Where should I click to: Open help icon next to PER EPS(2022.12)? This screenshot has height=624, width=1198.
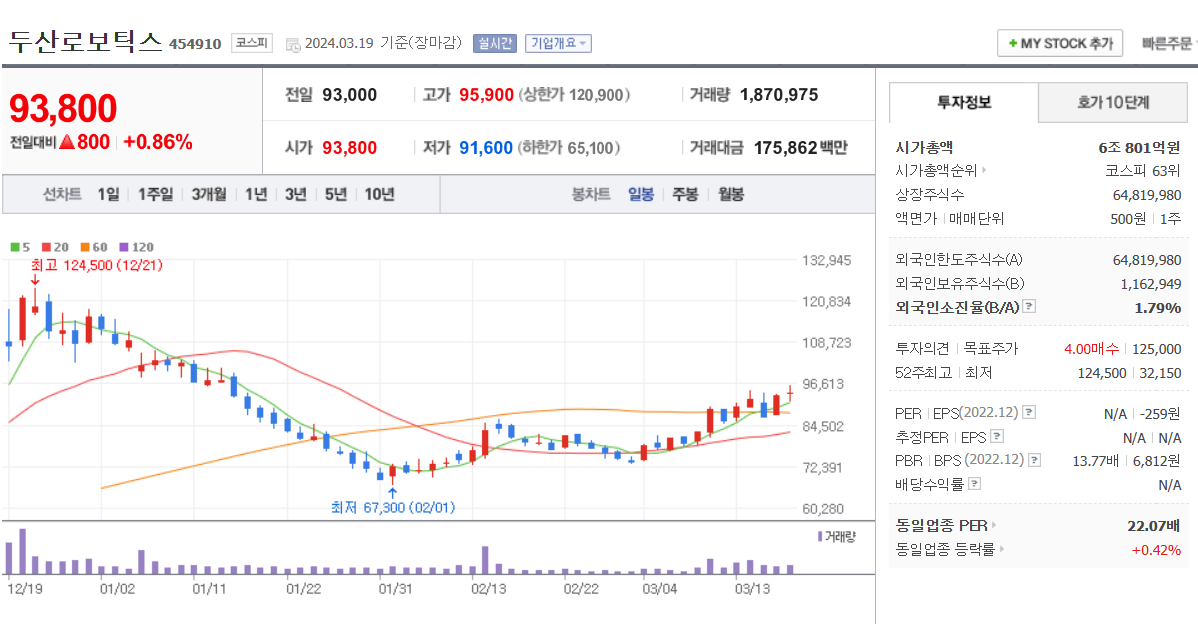point(1029,412)
